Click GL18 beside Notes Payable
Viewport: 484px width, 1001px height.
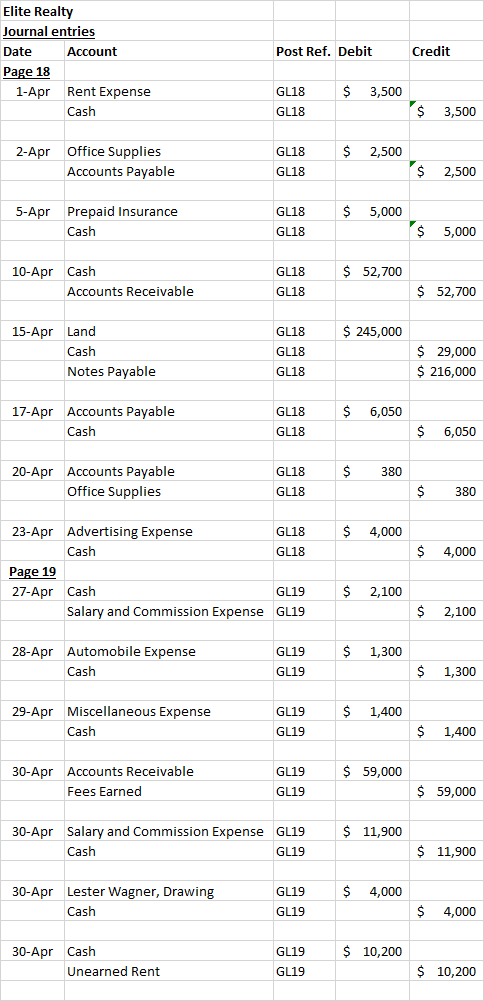tap(304, 372)
